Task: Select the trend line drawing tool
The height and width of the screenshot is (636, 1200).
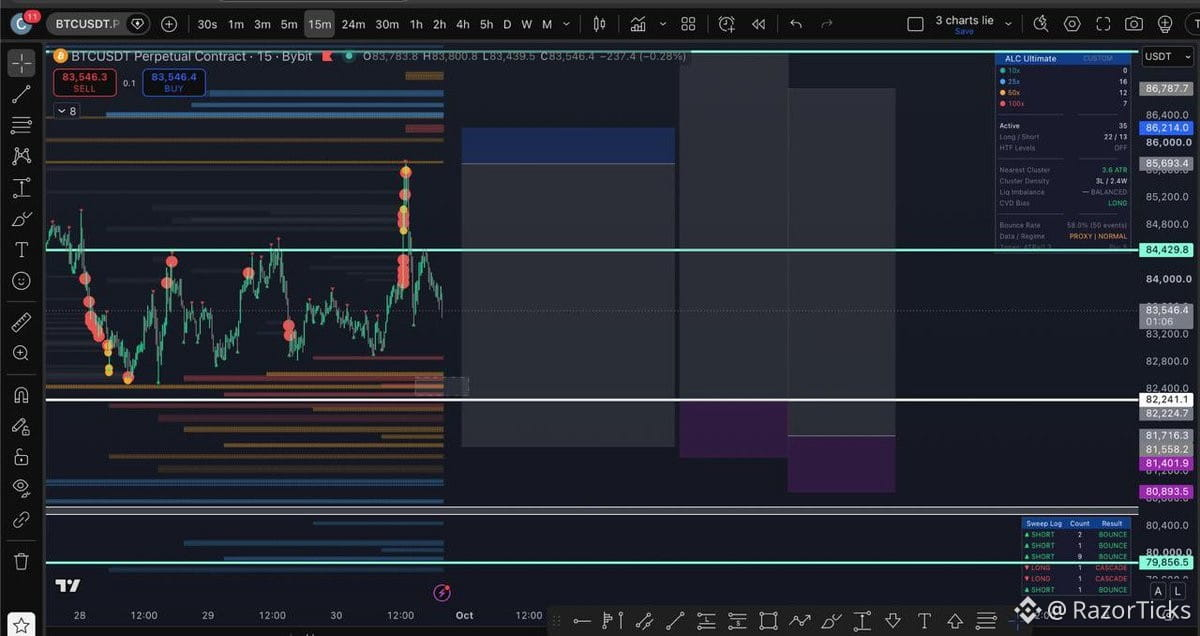Action: (x=21, y=95)
